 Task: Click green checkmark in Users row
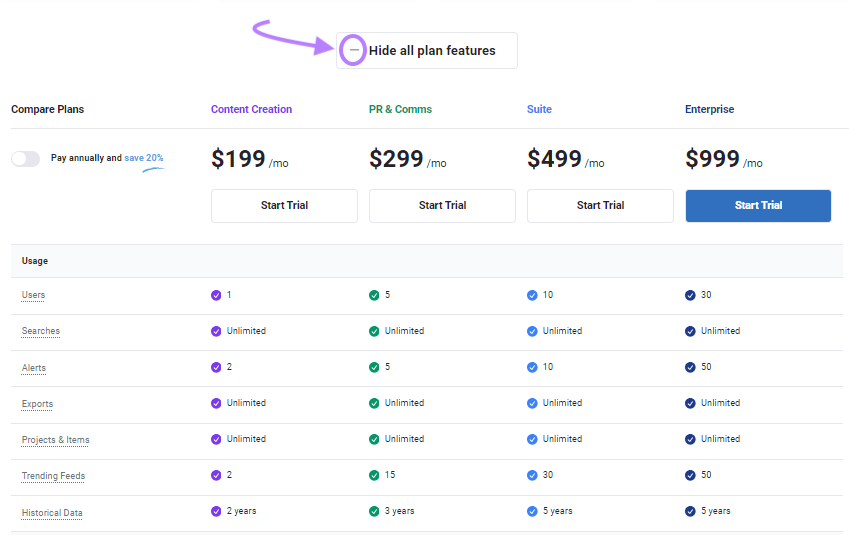(374, 295)
